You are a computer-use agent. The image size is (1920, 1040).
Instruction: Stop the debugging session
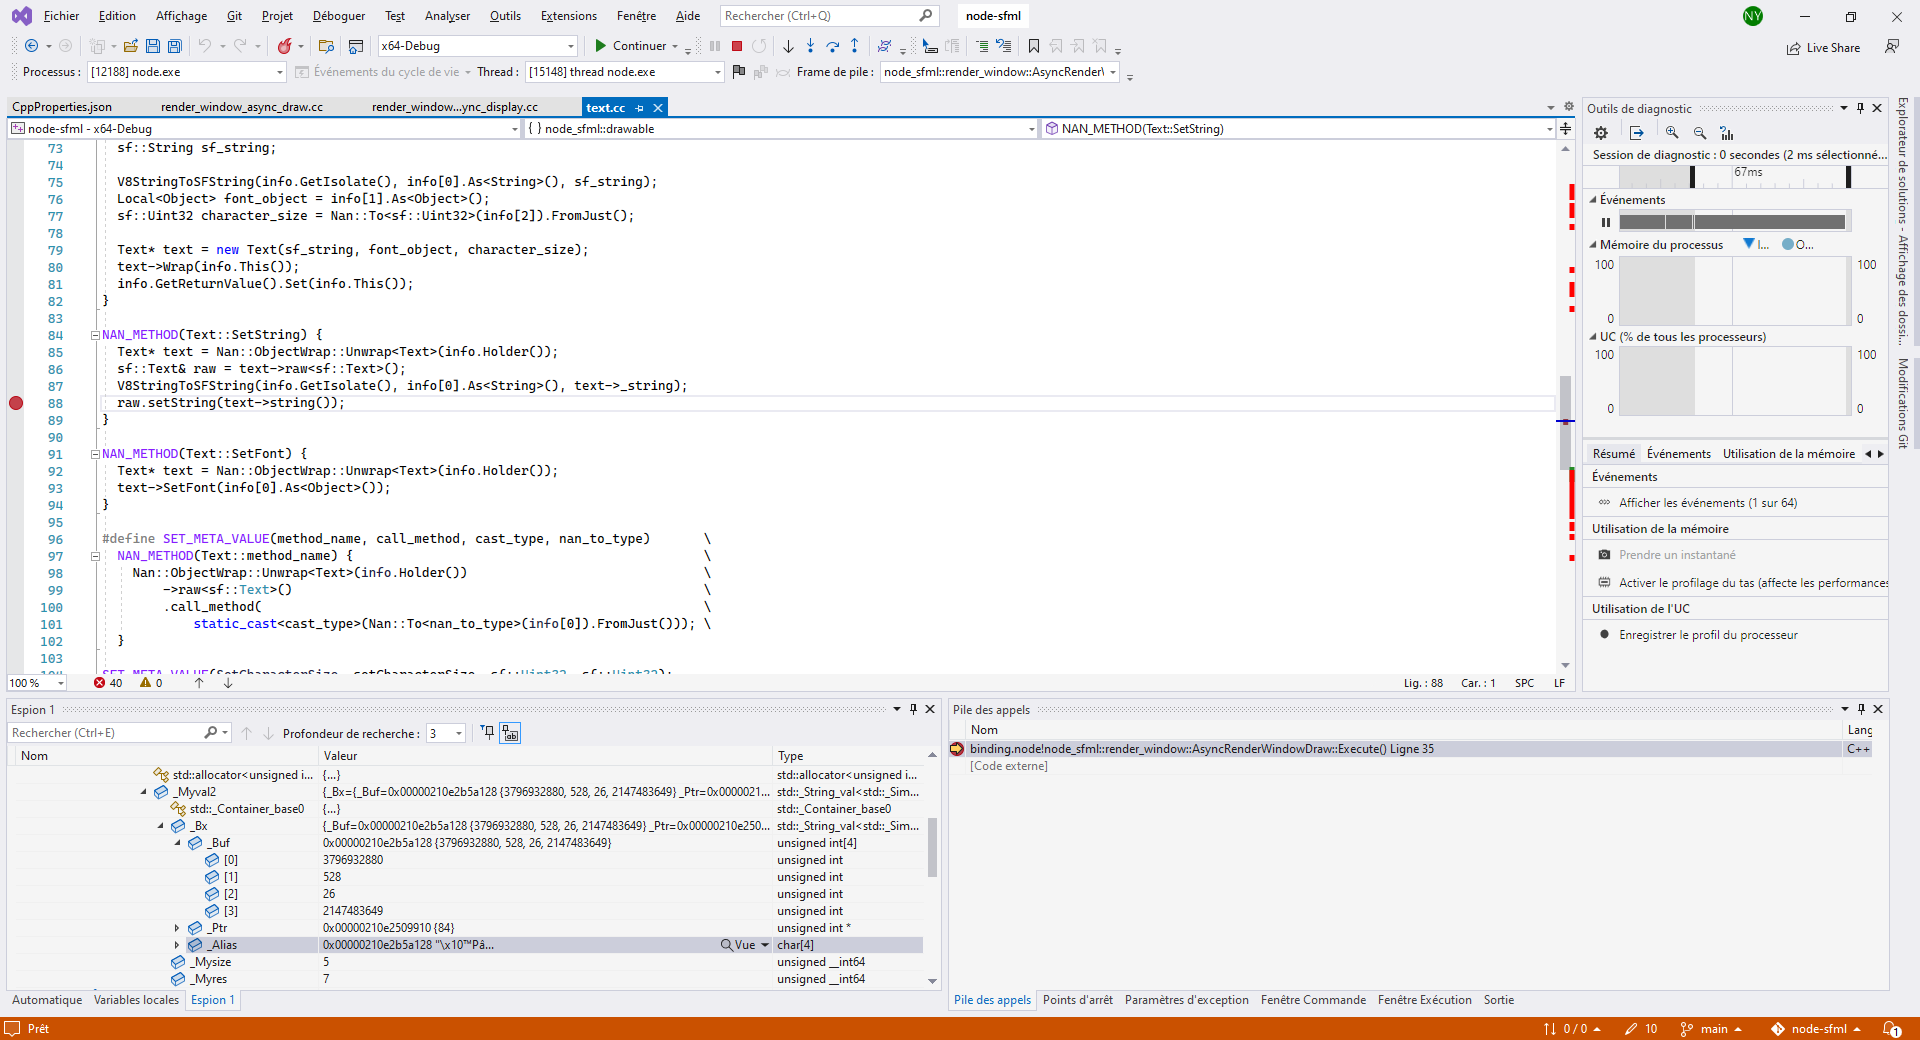click(736, 46)
